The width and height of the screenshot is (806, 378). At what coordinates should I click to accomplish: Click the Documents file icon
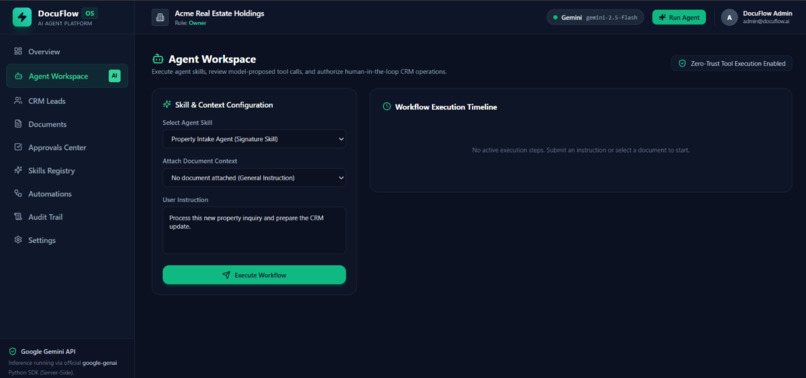pyautogui.click(x=18, y=124)
